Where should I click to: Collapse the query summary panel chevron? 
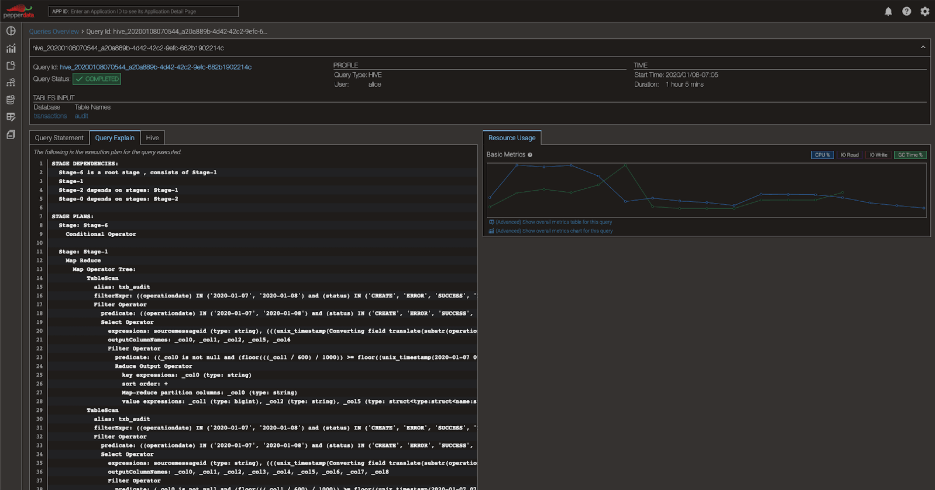click(923, 48)
